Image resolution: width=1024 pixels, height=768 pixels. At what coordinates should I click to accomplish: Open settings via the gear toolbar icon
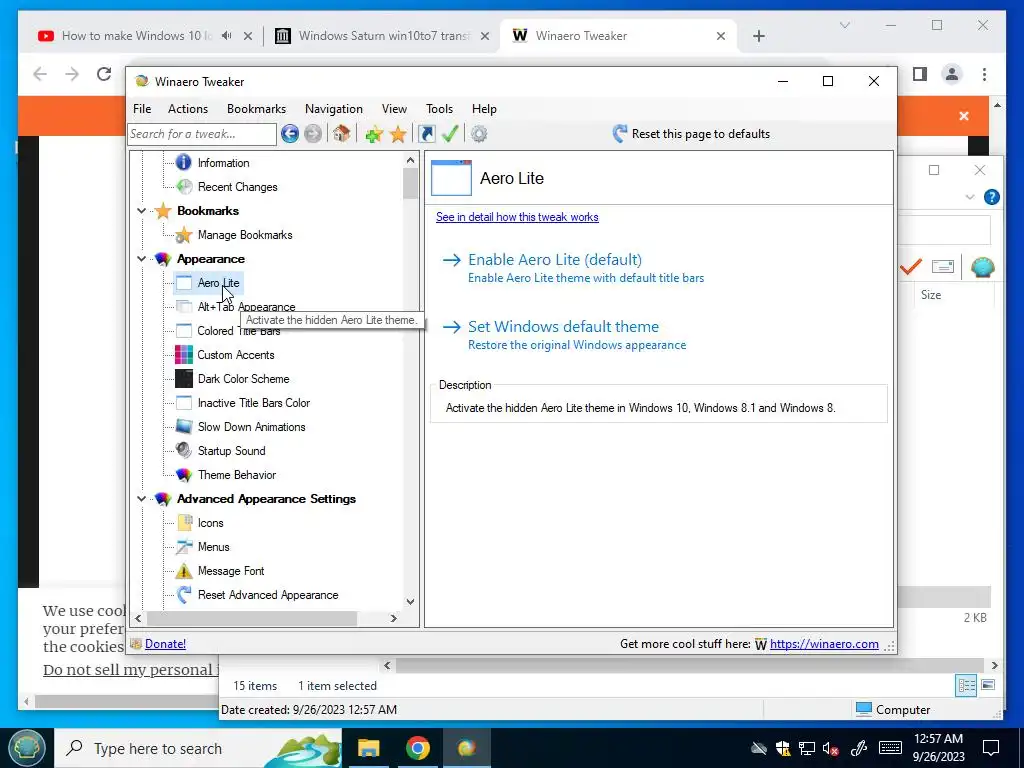click(x=479, y=134)
